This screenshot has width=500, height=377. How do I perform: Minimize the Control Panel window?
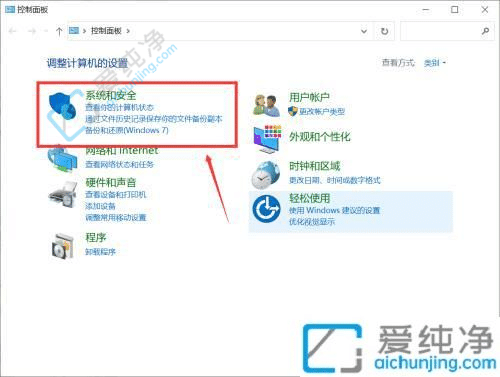[426, 10]
